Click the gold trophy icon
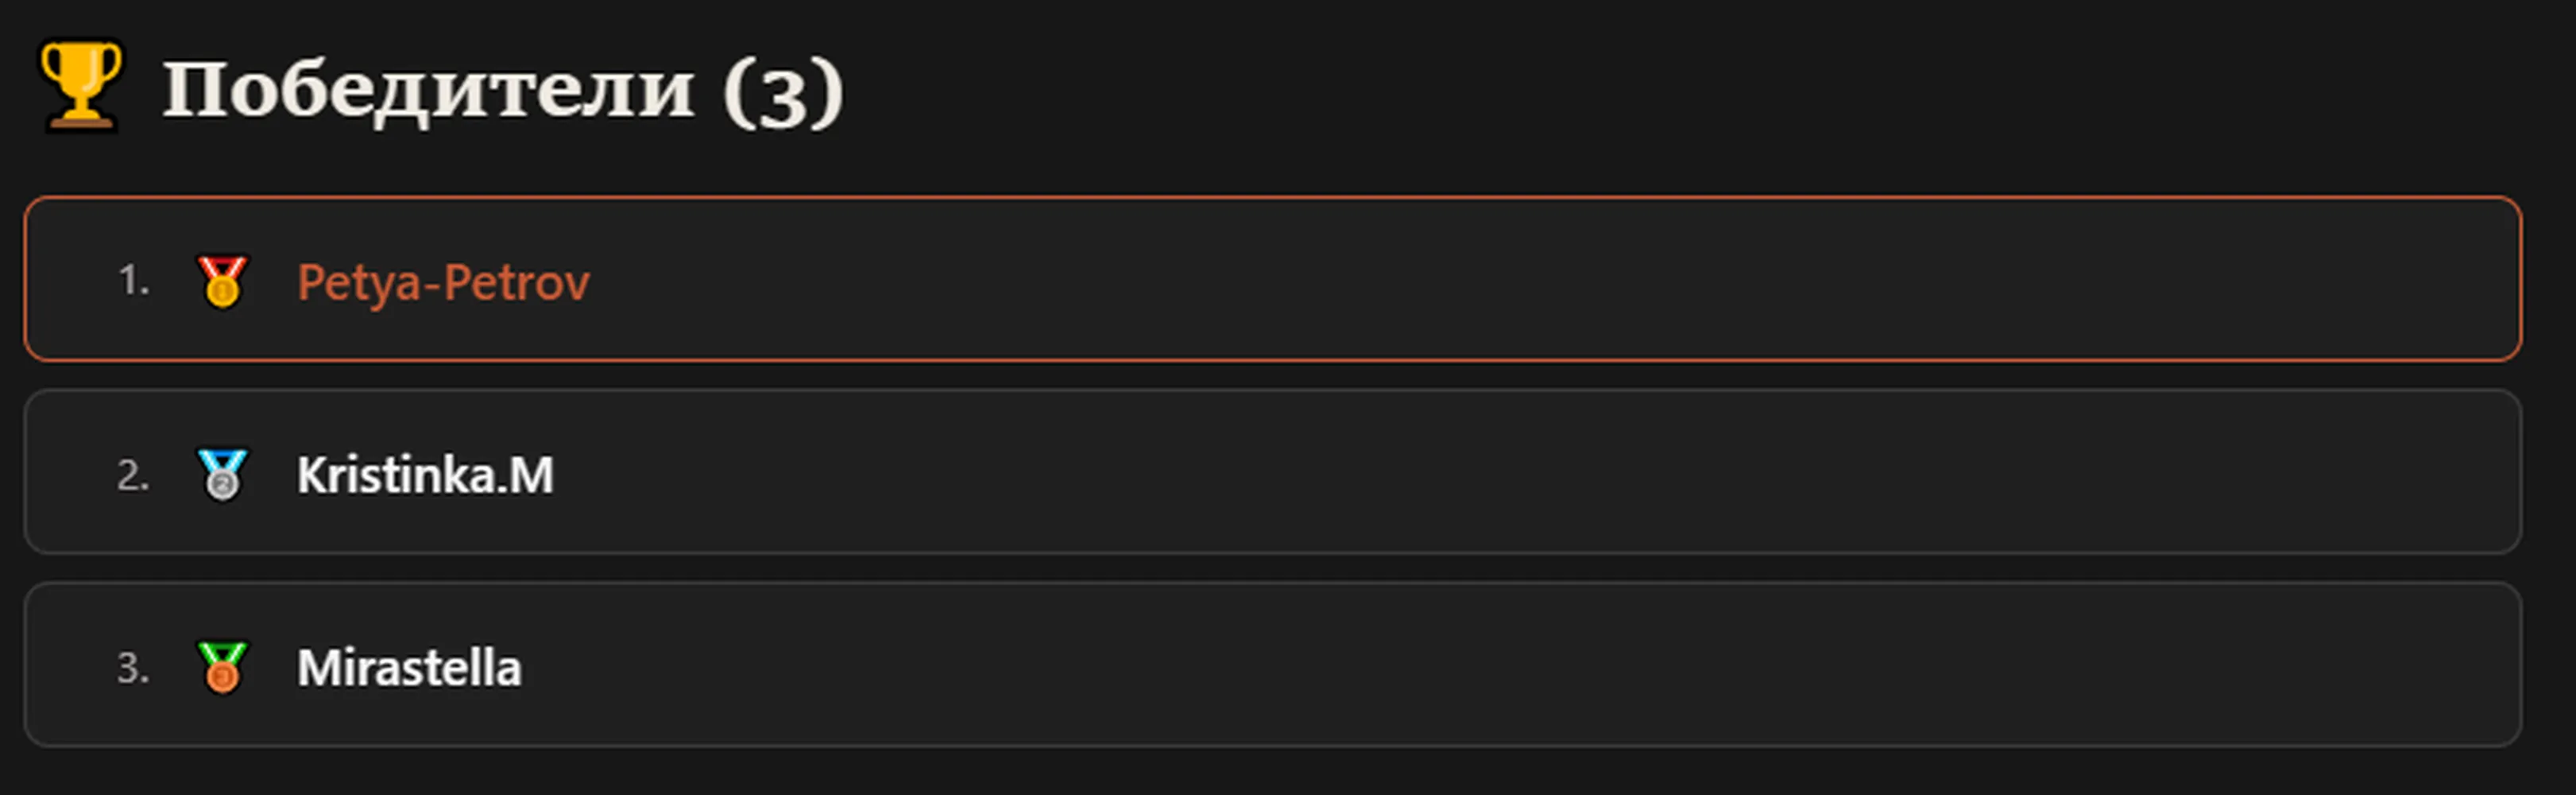Viewport: 2576px width, 795px height. [81, 86]
